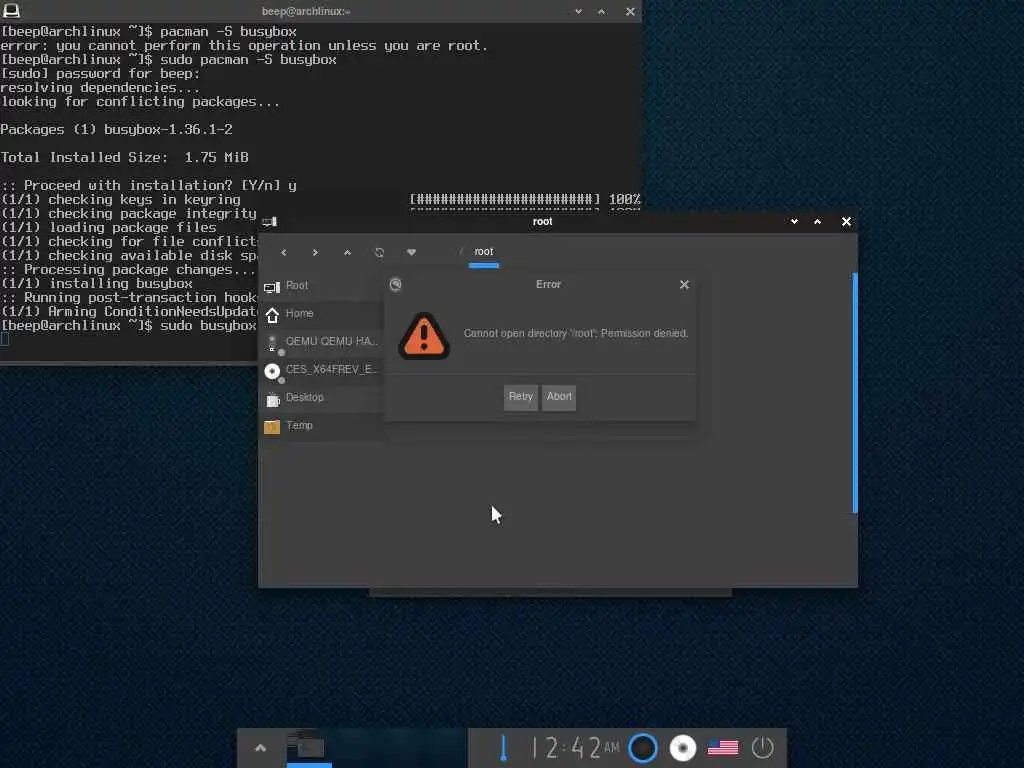The width and height of the screenshot is (1024, 768).
Task: Click the file manager vertical scrollbar
Action: [x=855, y=392]
